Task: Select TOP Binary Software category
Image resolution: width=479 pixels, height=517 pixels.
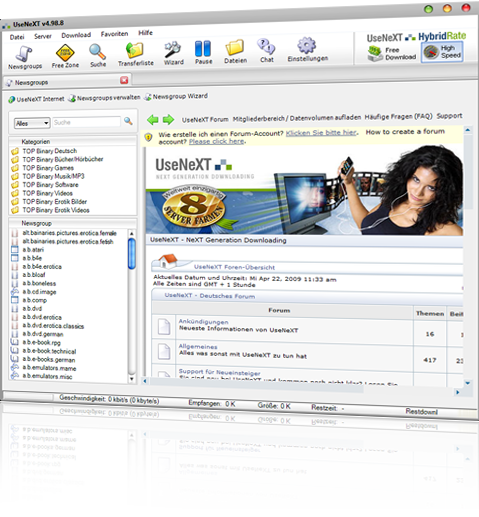Action: point(50,185)
